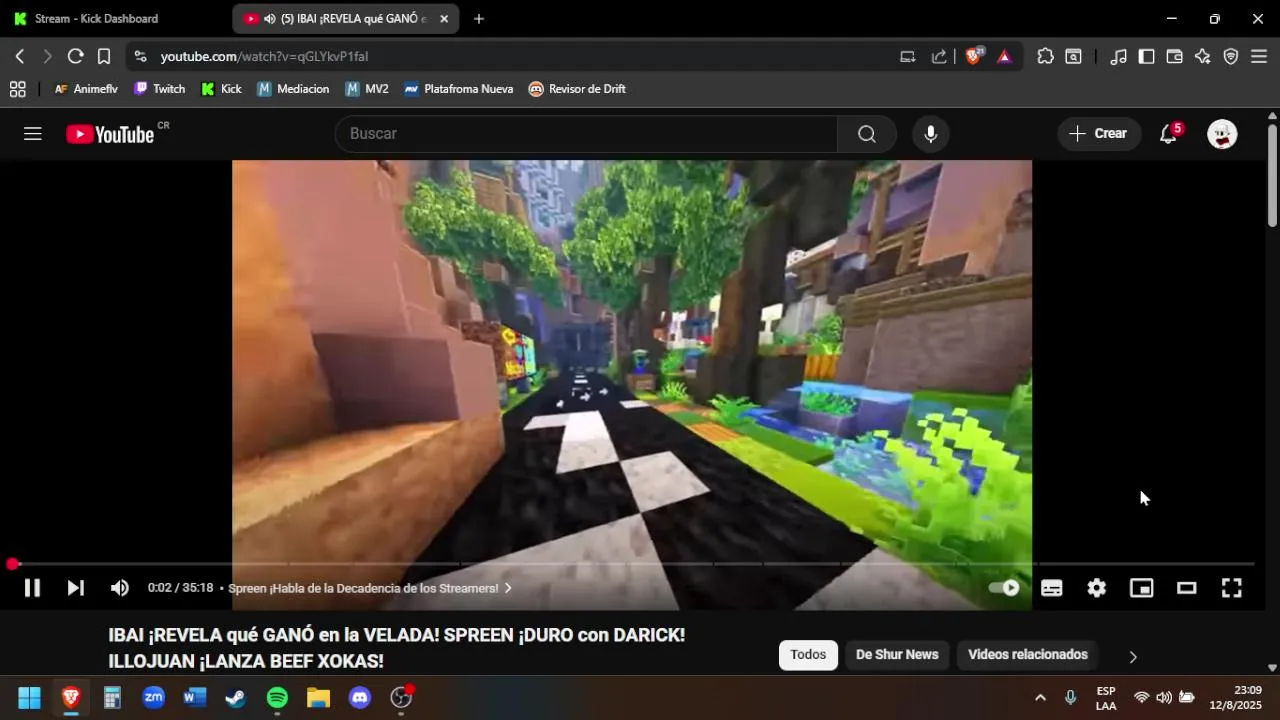Image resolution: width=1280 pixels, height=720 pixels.
Task: Open the Brave main menu
Action: tap(1259, 57)
